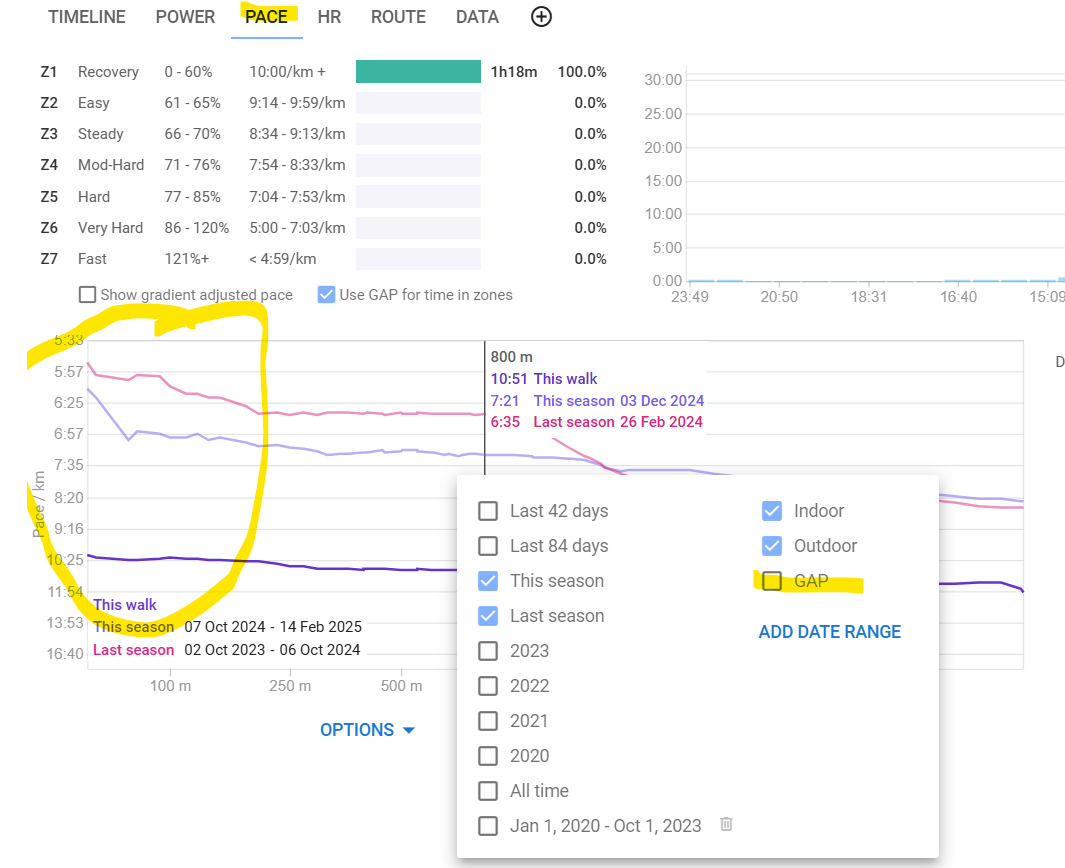Check the Jan 1, 2020 - Oct 1, 2023 range
This screenshot has width=1065, height=868.
coord(488,826)
